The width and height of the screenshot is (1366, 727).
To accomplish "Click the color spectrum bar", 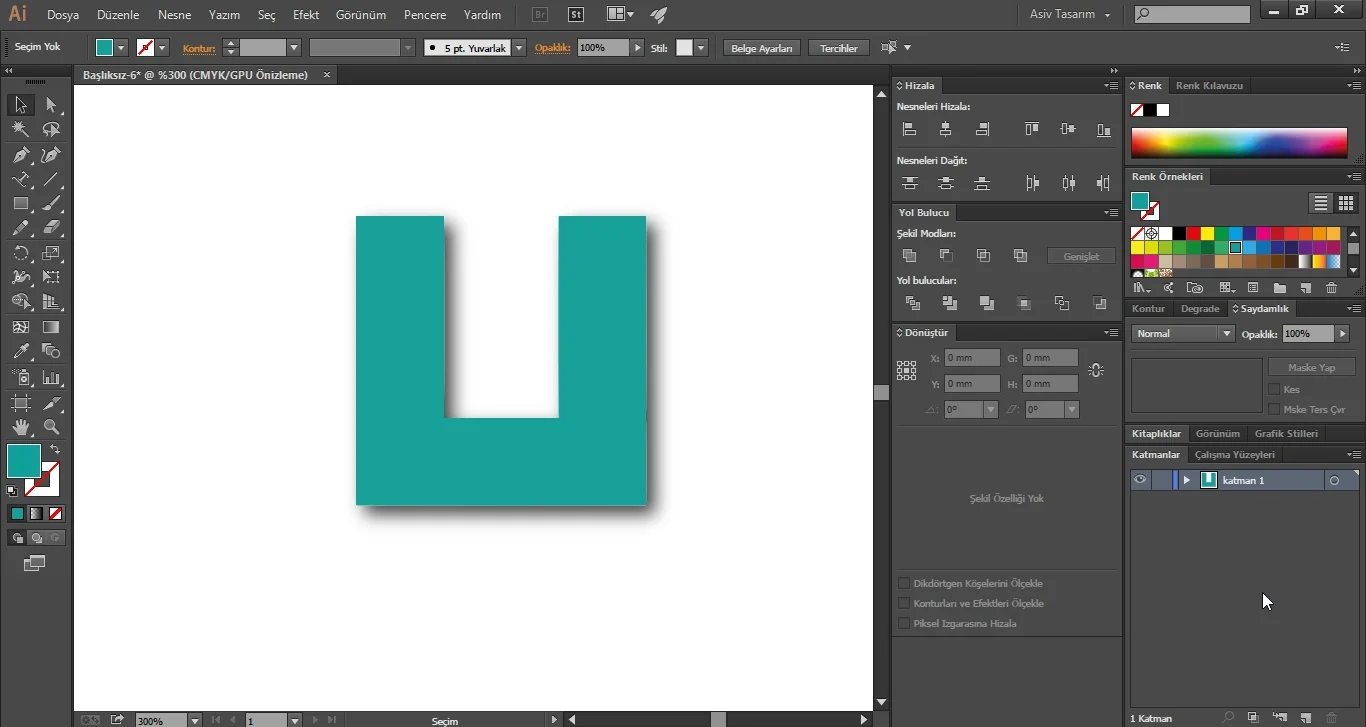I will tap(1239, 143).
